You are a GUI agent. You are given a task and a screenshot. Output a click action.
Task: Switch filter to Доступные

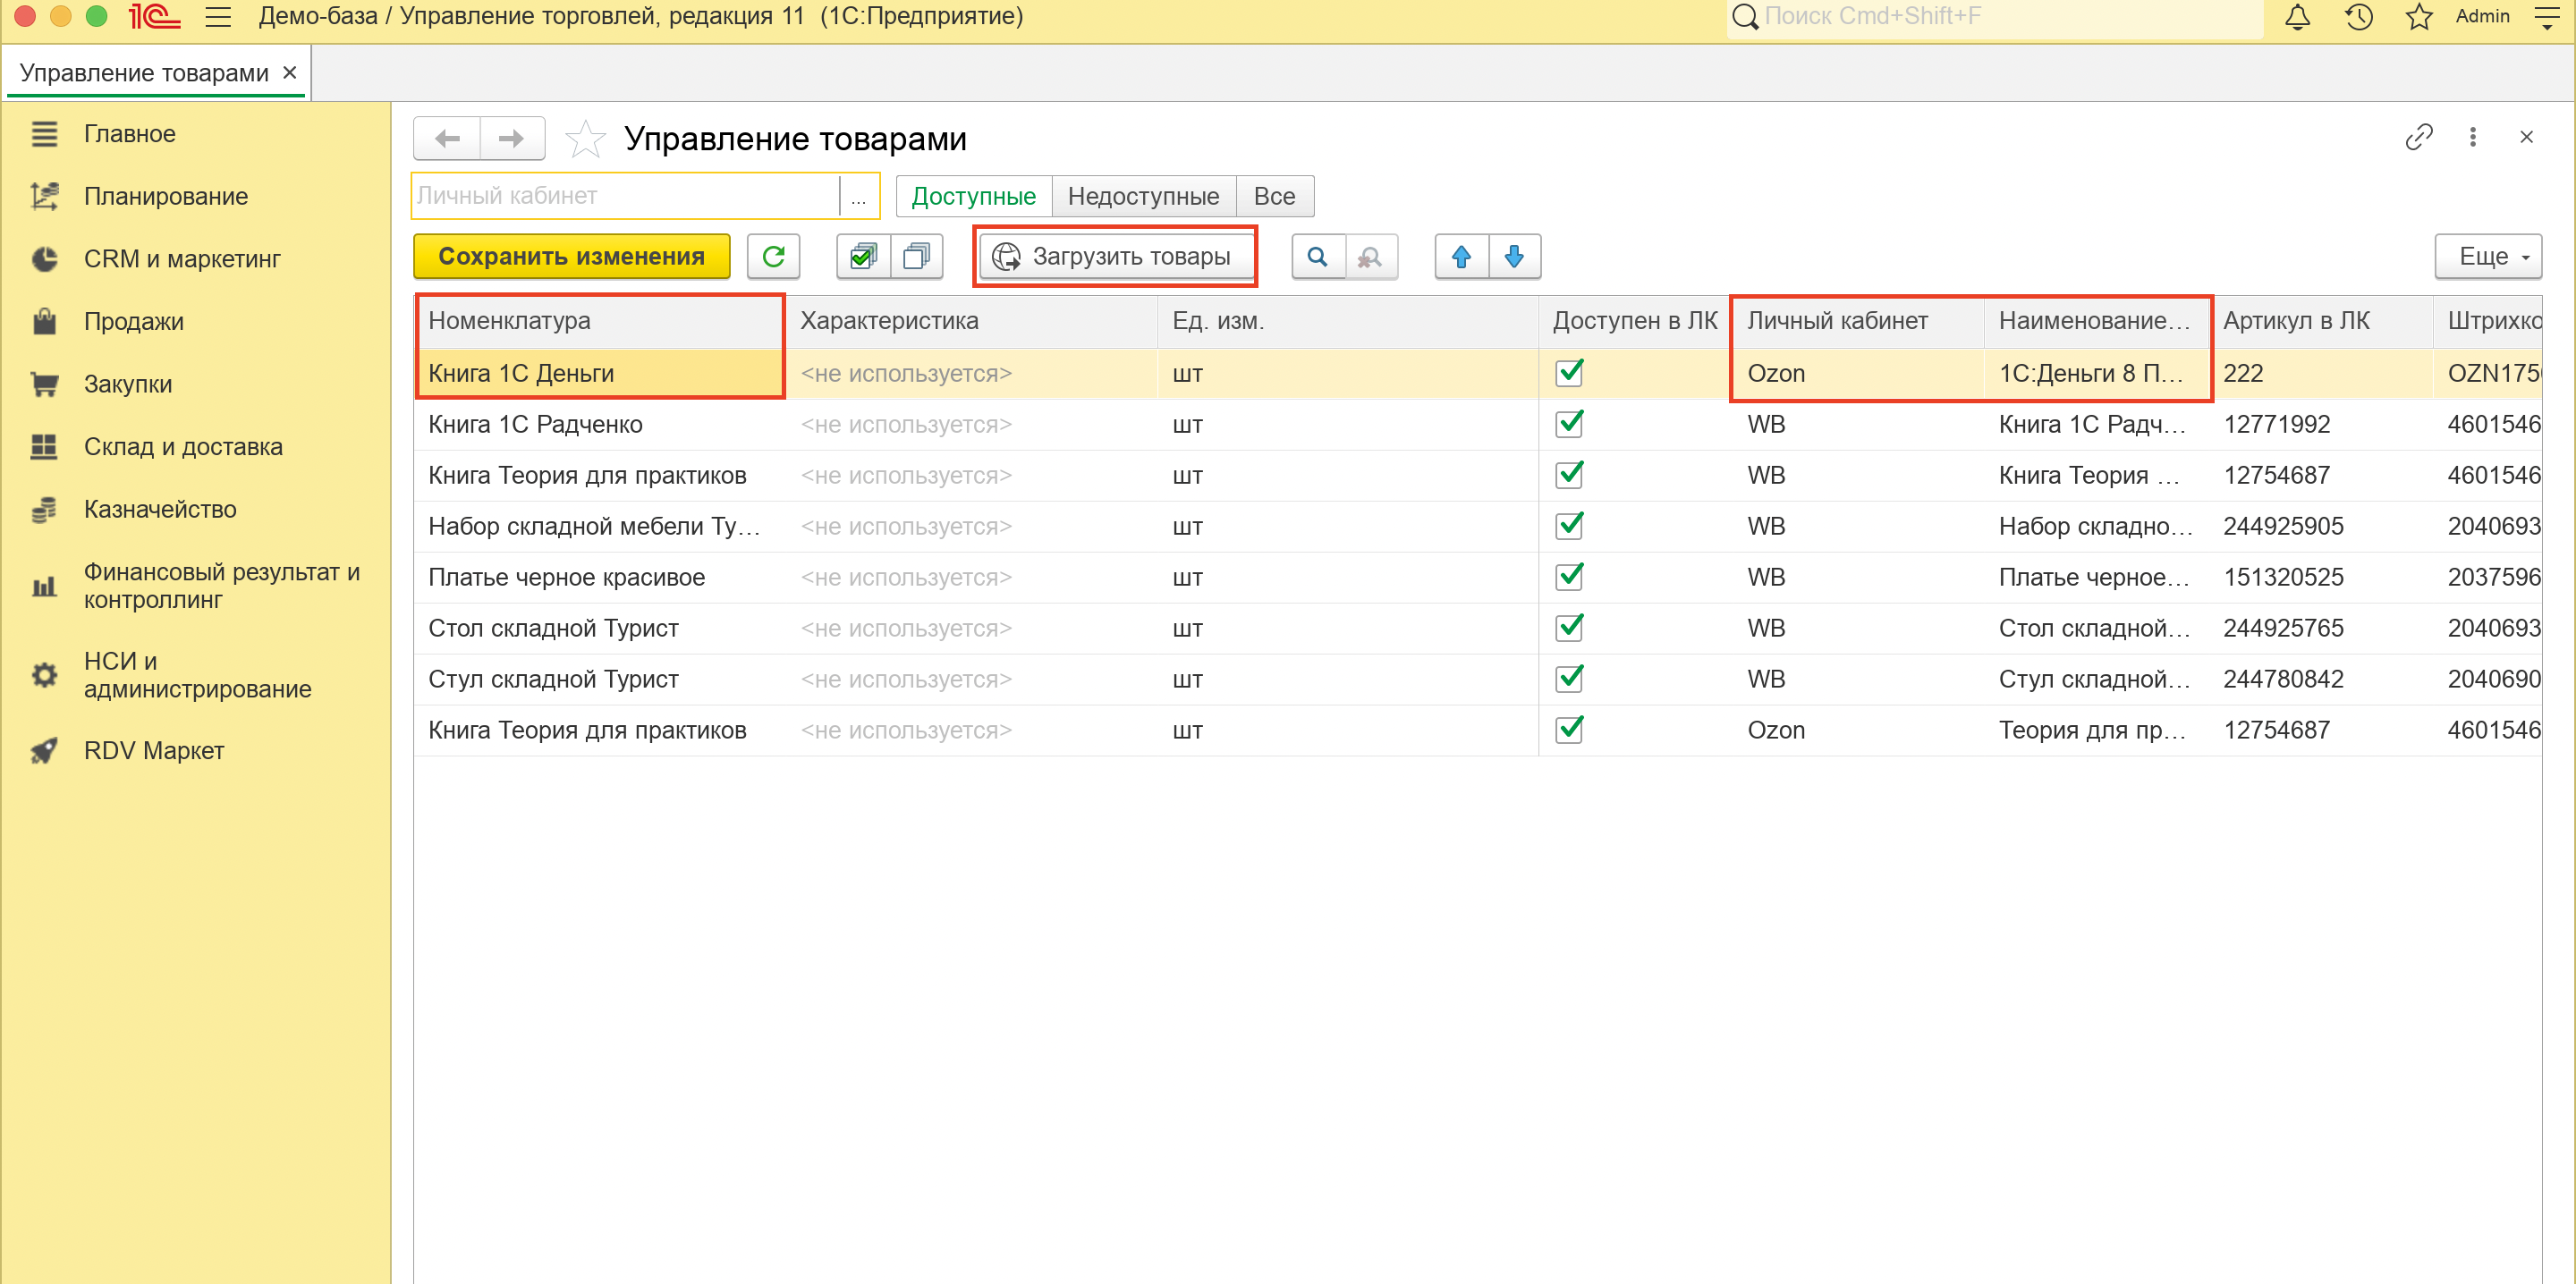pos(973,196)
